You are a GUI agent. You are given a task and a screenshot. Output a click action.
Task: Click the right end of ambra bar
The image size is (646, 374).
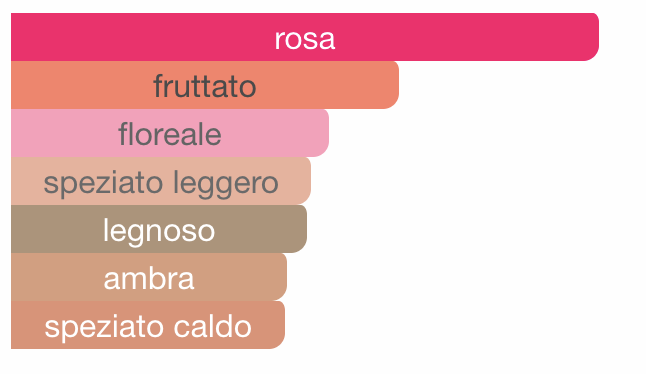click(x=278, y=277)
